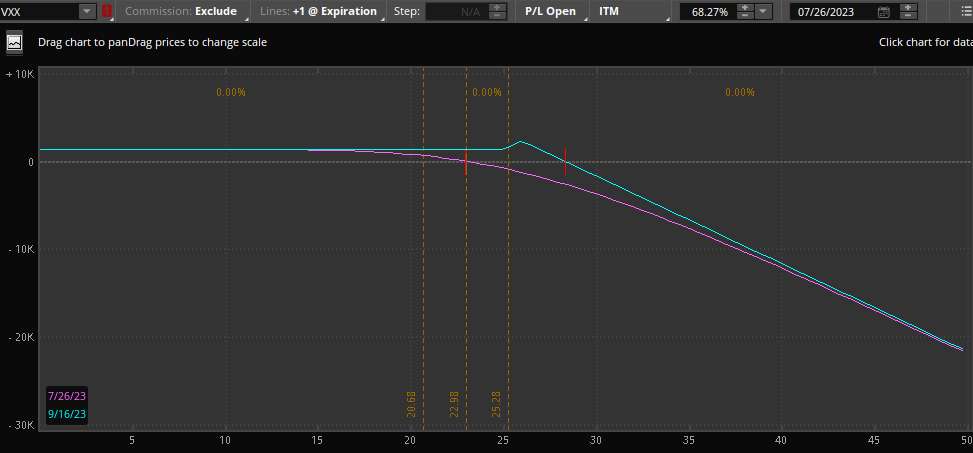Increment the 07/26/2023 date stepper
Image resolution: width=973 pixels, height=453 pixels.
(907, 8)
